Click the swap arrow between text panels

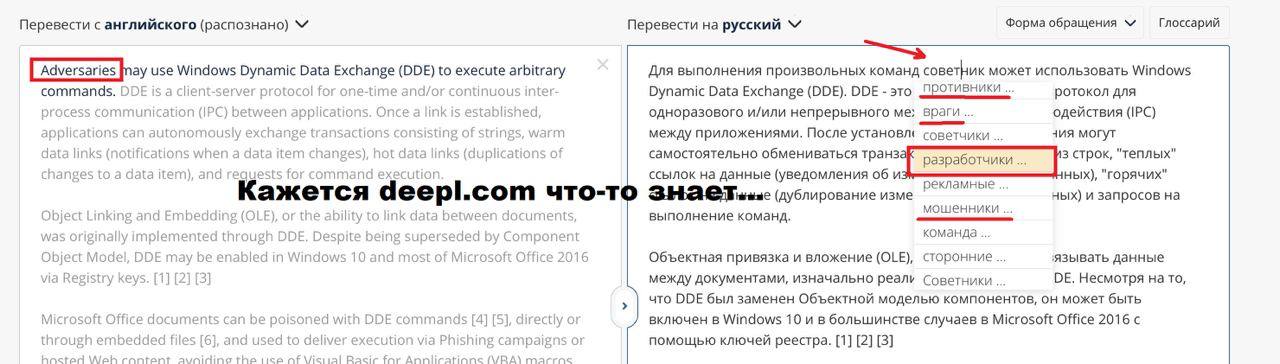pyautogui.click(x=624, y=305)
